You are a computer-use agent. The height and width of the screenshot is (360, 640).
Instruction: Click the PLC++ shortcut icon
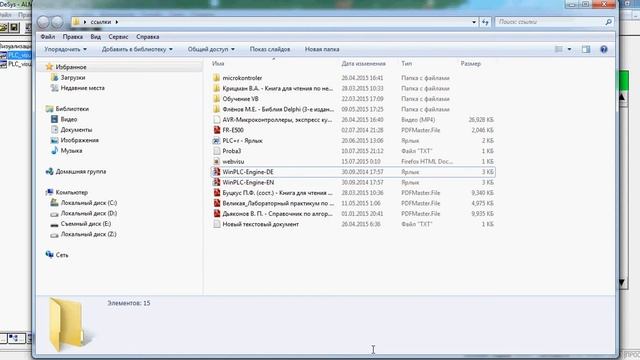[217, 140]
